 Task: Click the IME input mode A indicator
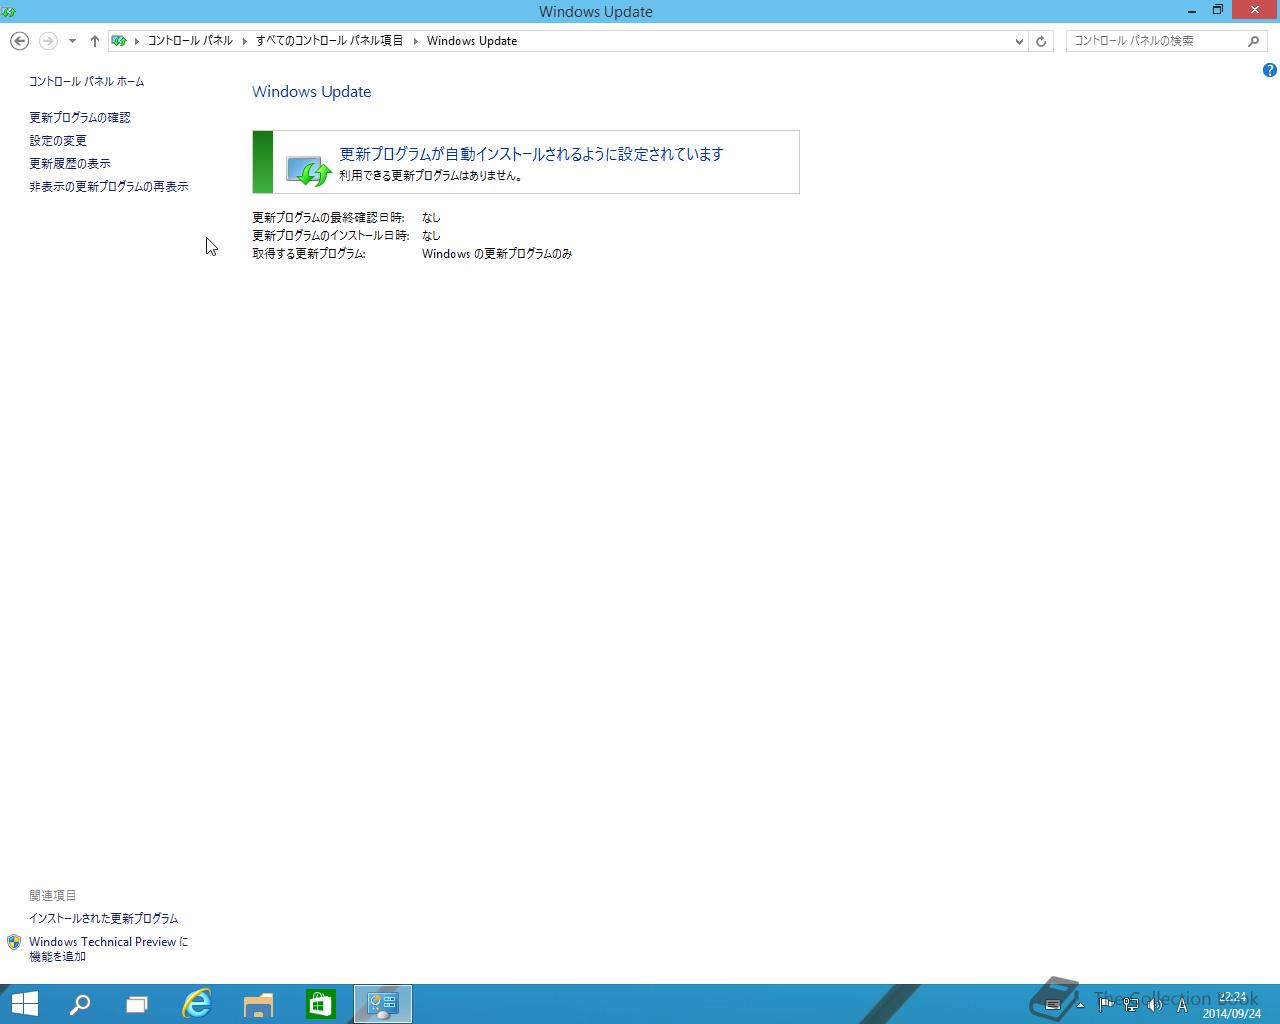click(x=1181, y=1005)
